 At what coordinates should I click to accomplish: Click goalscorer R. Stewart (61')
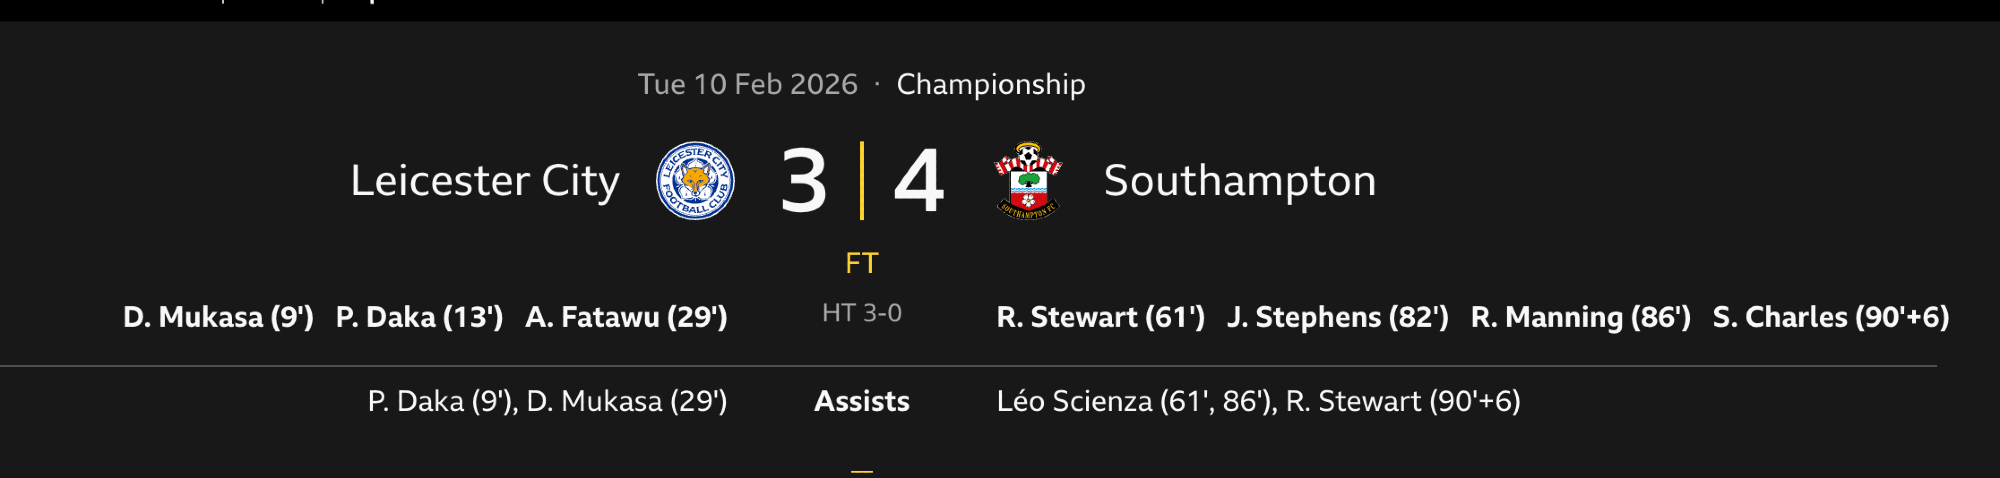(1100, 317)
